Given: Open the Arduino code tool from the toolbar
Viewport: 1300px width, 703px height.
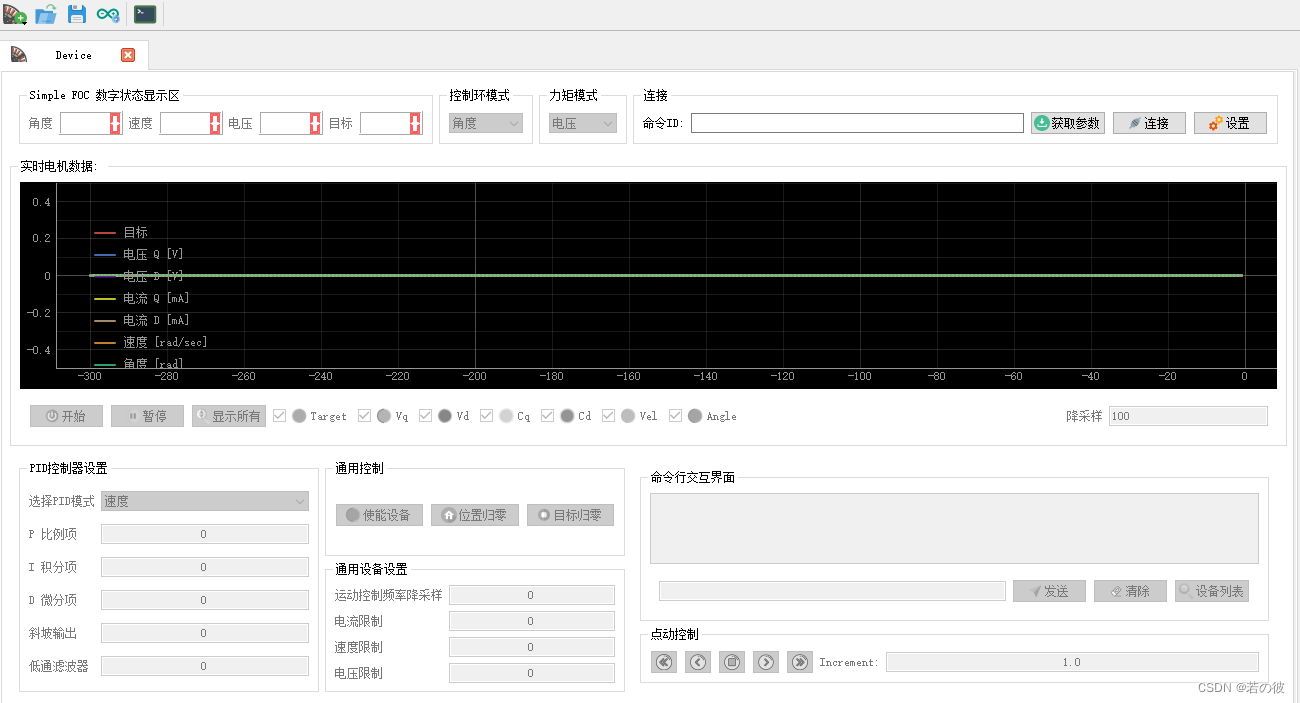Looking at the screenshot, I should (108, 14).
